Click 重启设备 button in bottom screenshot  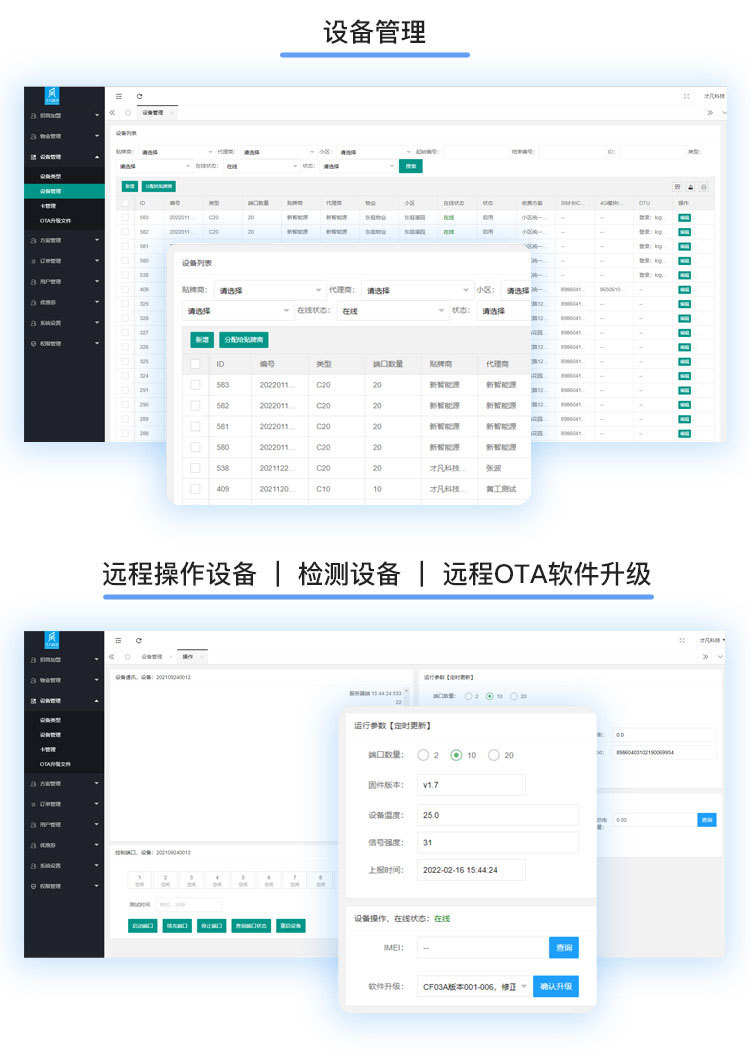click(291, 925)
